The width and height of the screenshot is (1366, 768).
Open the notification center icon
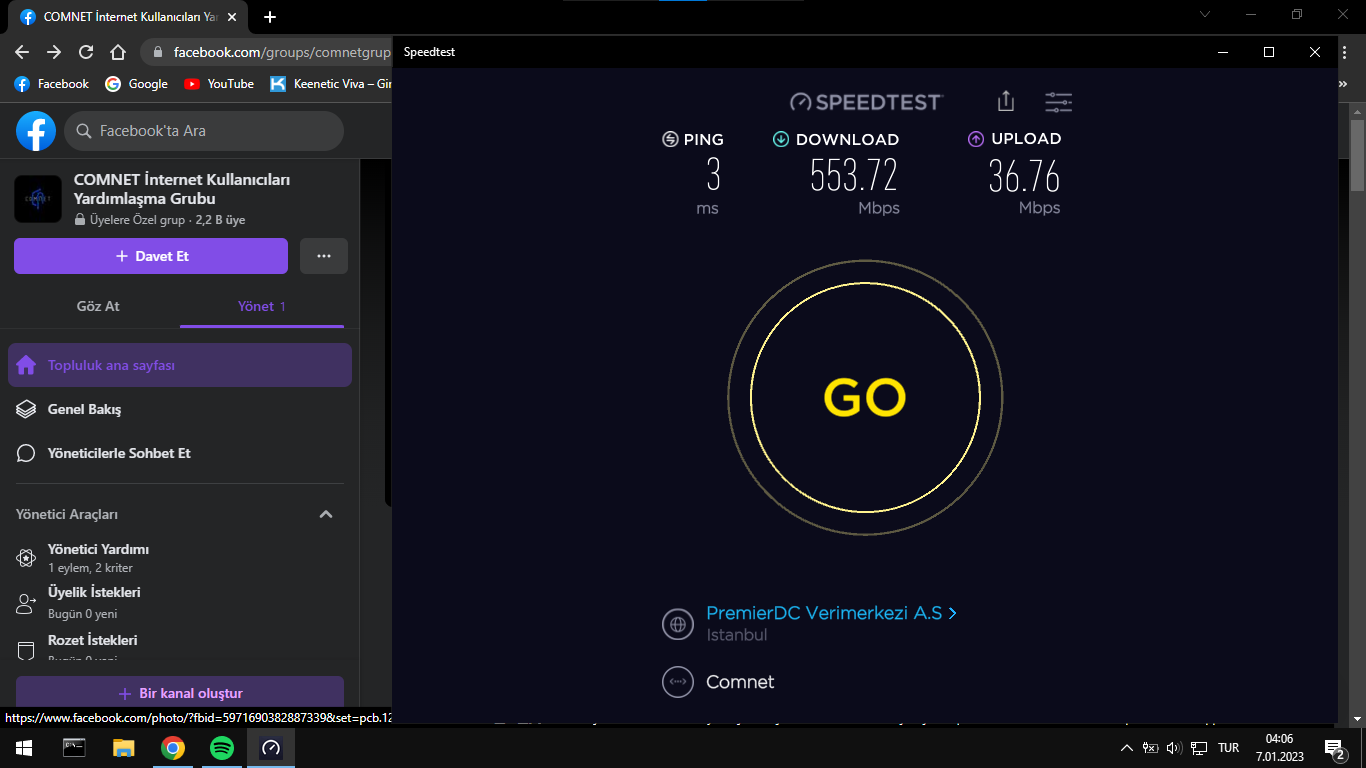click(1334, 747)
